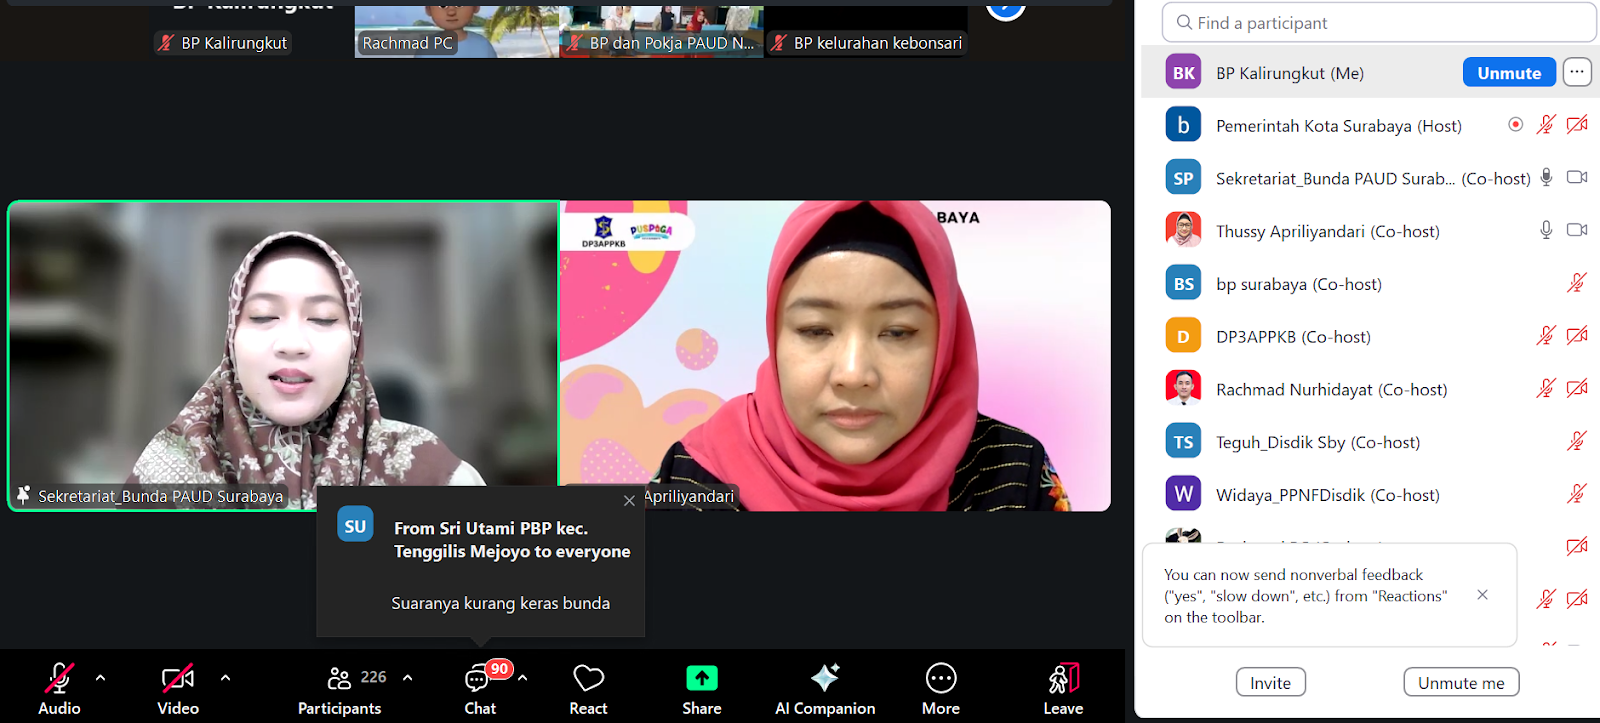This screenshot has height=723, width=1600.
Task: Click microphone icon for Sekretariat_Bunda PAUD row
Action: click(1546, 178)
